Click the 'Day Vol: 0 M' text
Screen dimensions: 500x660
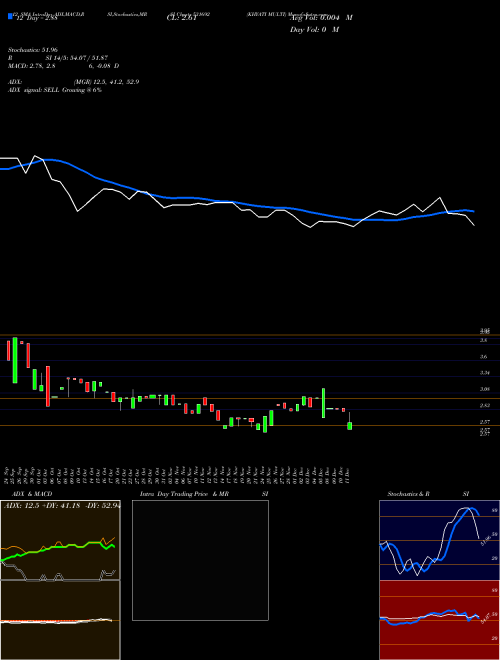click(x=314, y=30)
